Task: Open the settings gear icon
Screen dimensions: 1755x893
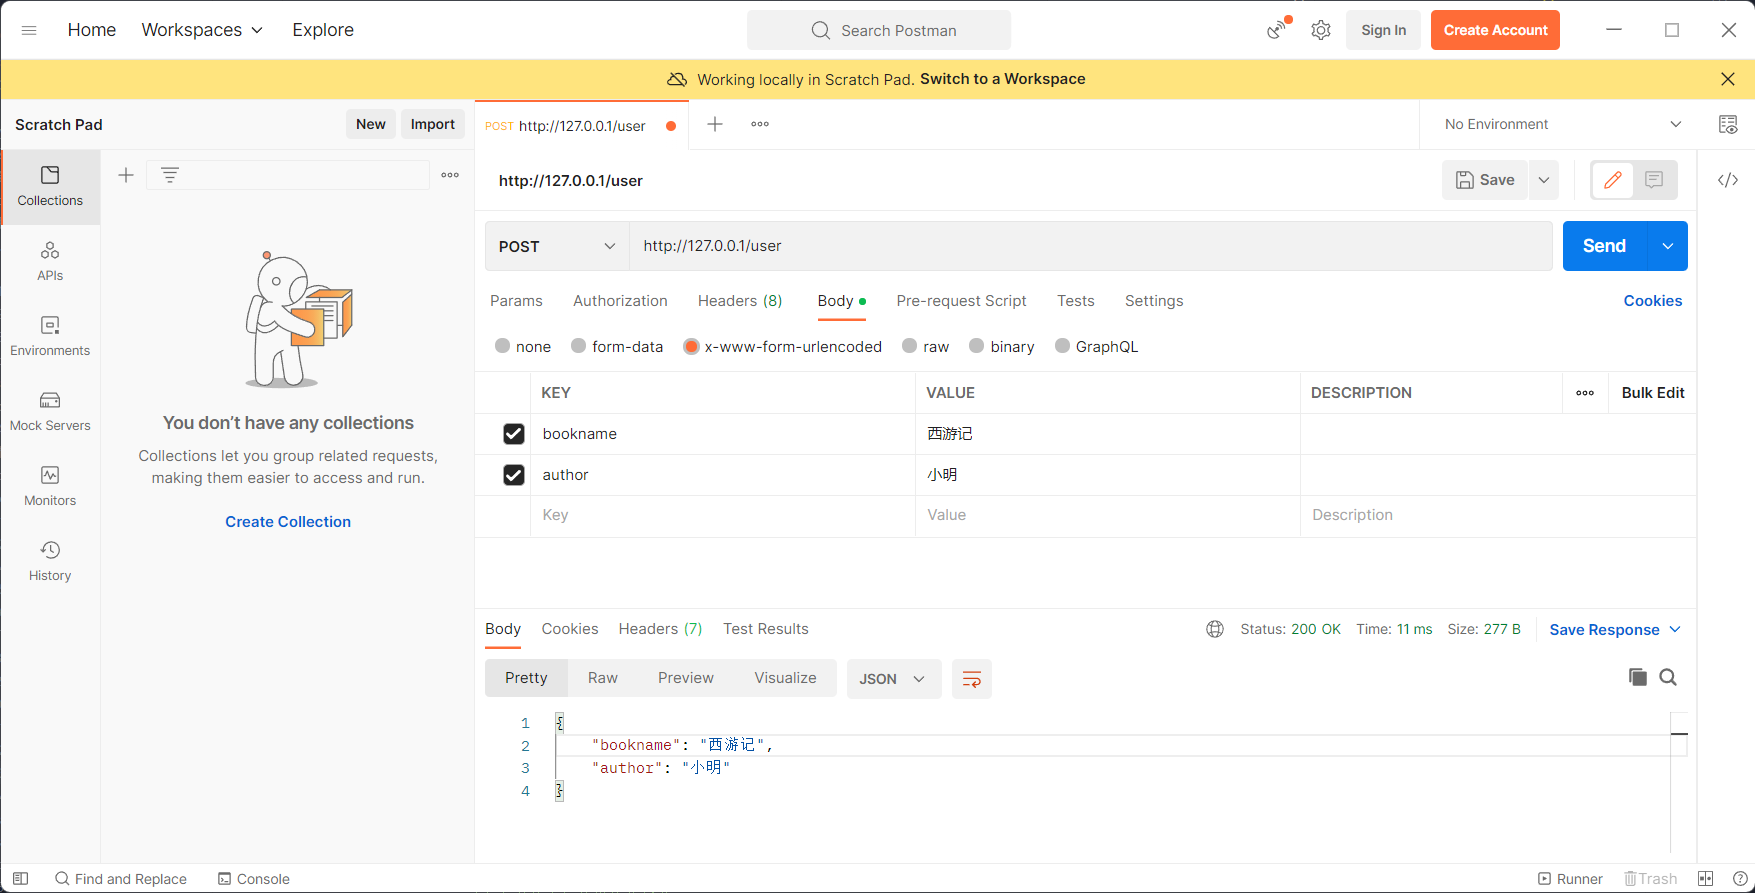Action: (1321, 30)
